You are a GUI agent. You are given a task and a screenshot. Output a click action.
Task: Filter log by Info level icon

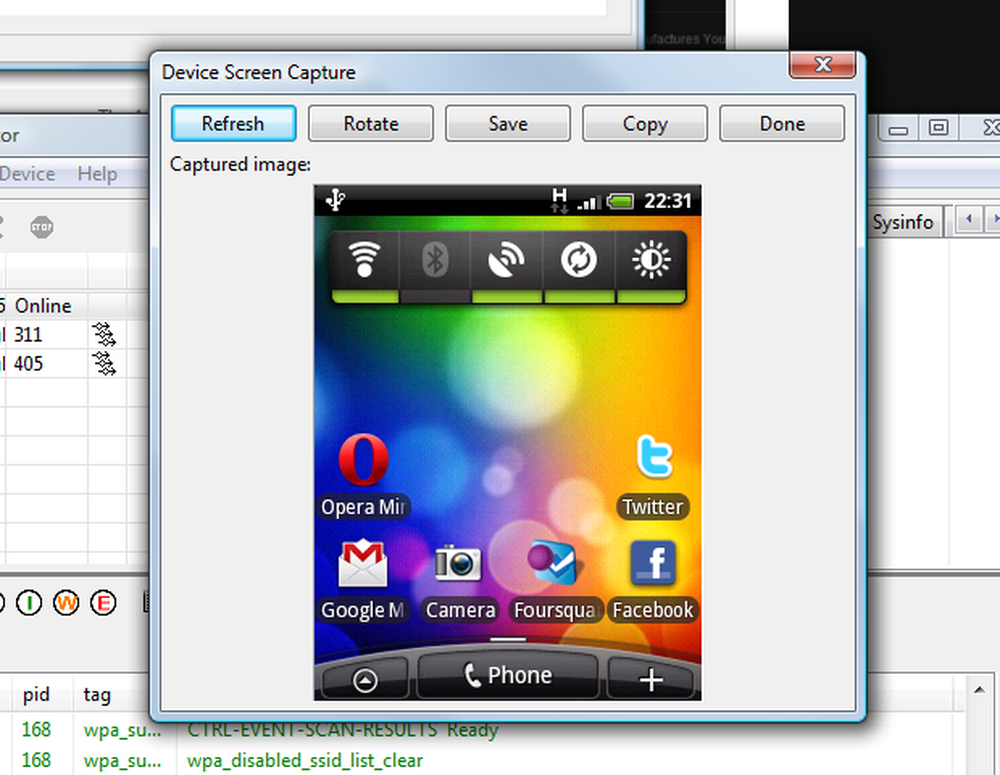pos(29,602)
